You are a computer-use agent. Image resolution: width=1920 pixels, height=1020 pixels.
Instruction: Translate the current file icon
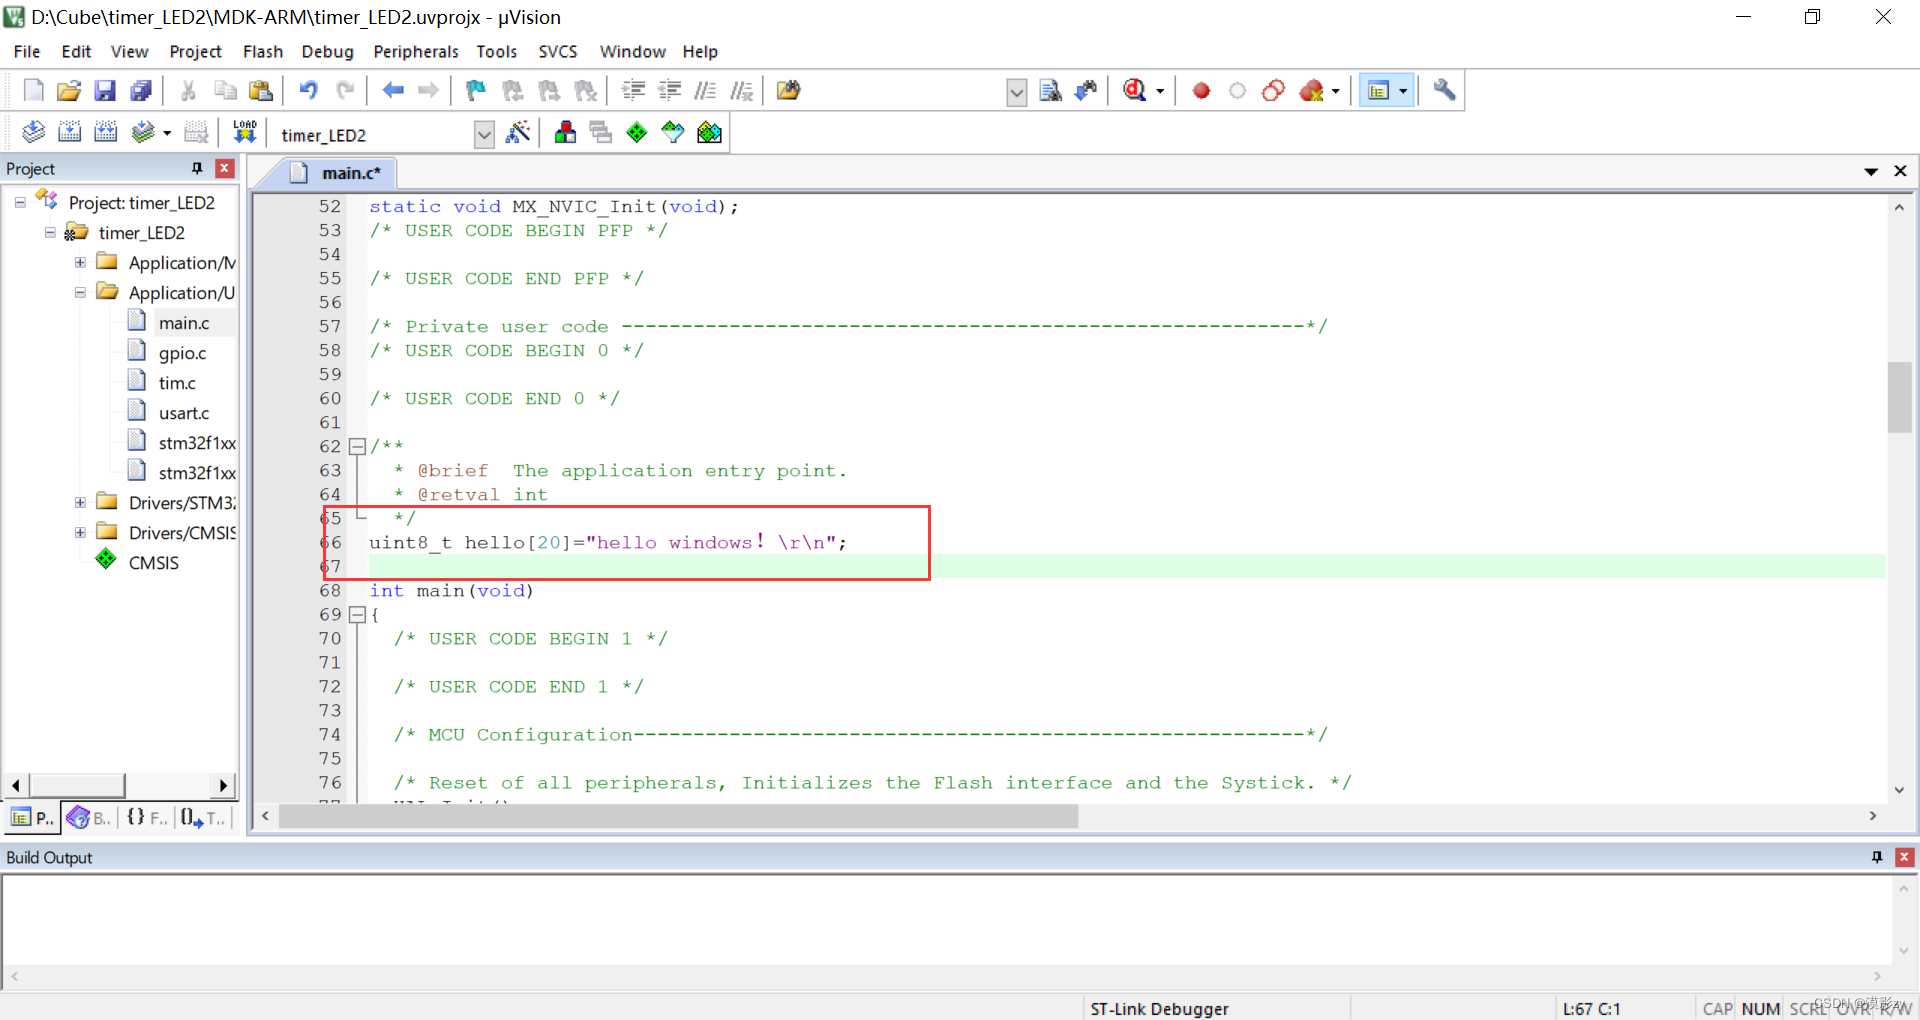[33, 132]
